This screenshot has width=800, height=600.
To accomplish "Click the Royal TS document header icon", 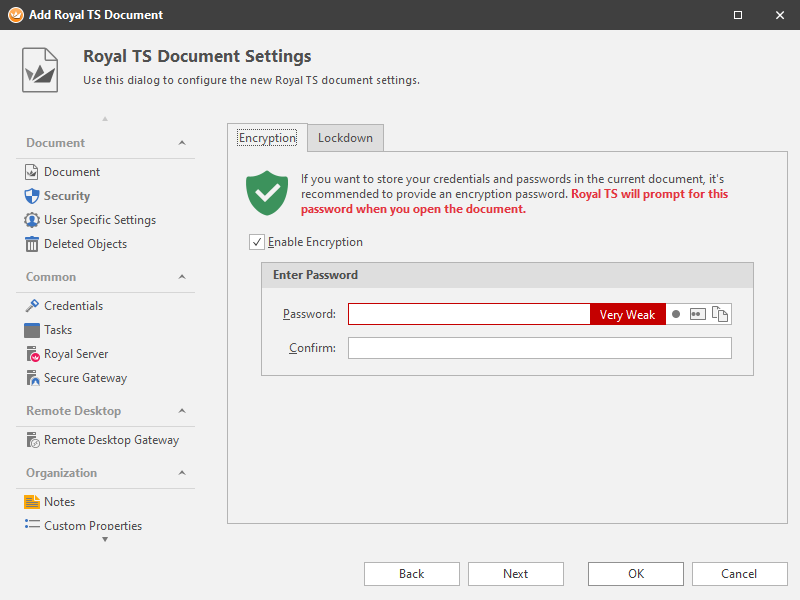I will pos(40,70).
